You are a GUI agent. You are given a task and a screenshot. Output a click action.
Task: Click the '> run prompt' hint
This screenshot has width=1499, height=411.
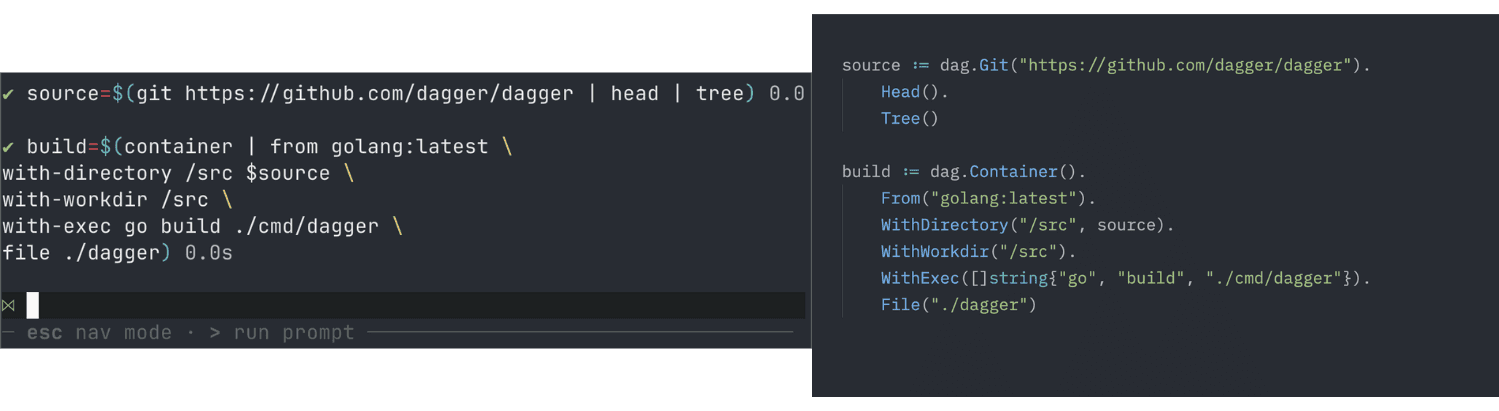282,333
